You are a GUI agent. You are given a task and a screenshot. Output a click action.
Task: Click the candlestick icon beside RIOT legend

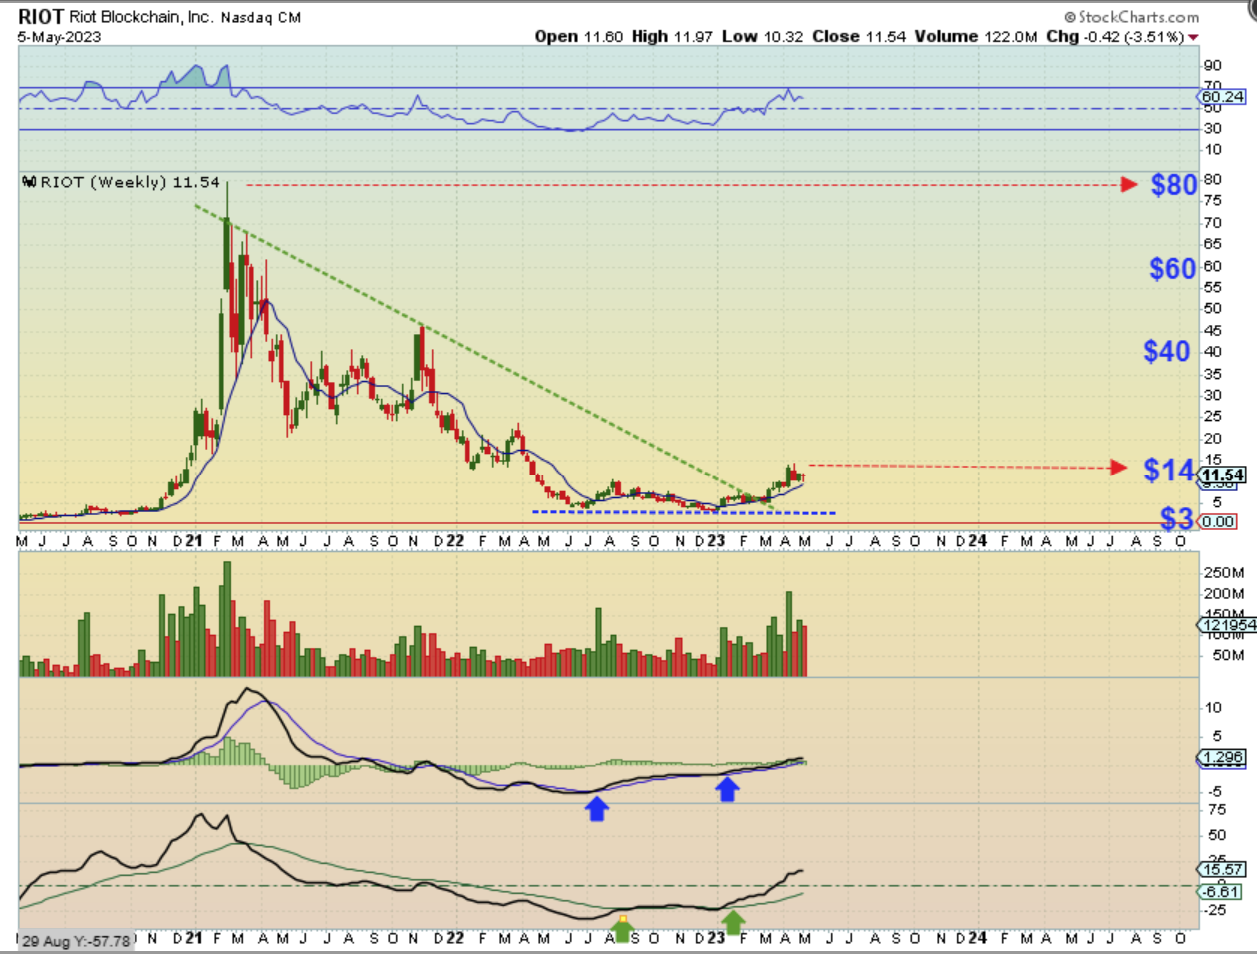point(30,182)
